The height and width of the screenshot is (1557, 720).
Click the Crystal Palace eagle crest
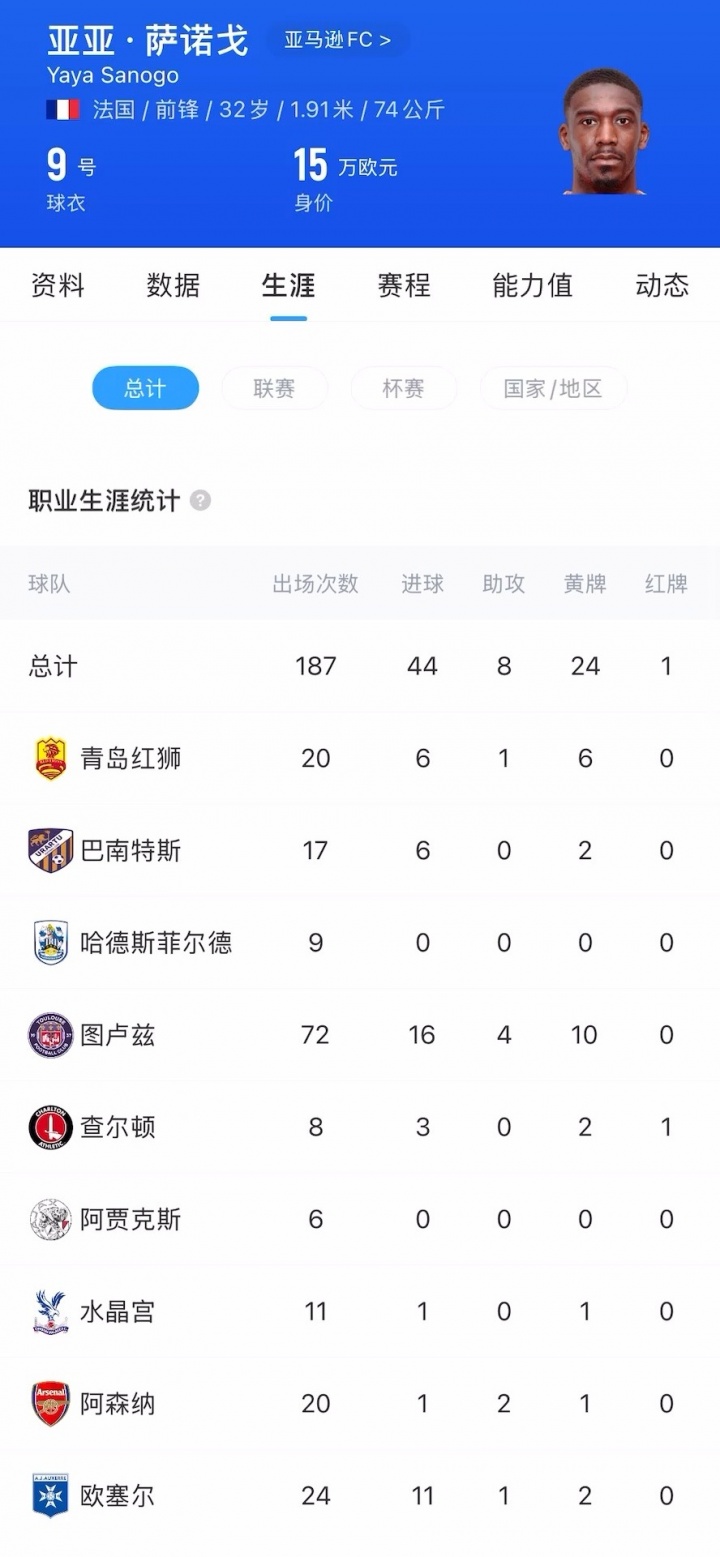pos(50,1311)
